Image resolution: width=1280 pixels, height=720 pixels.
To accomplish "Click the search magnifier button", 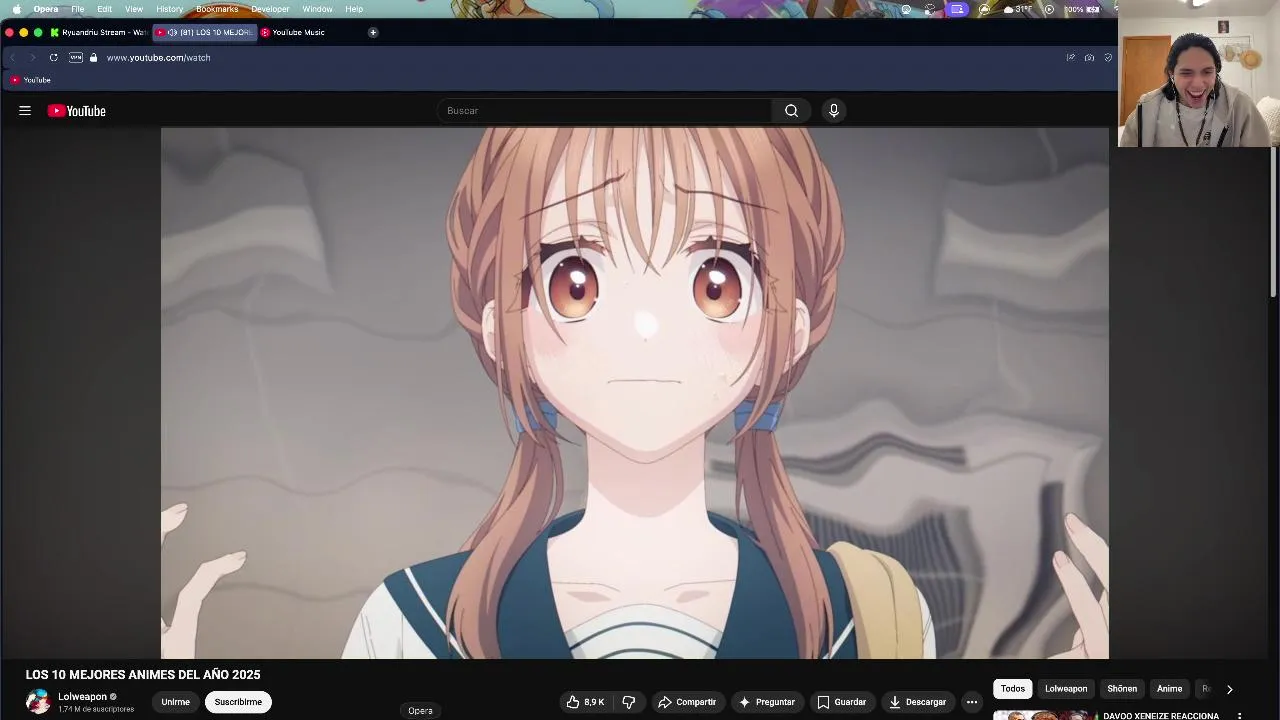I will (x=791, y=111).
